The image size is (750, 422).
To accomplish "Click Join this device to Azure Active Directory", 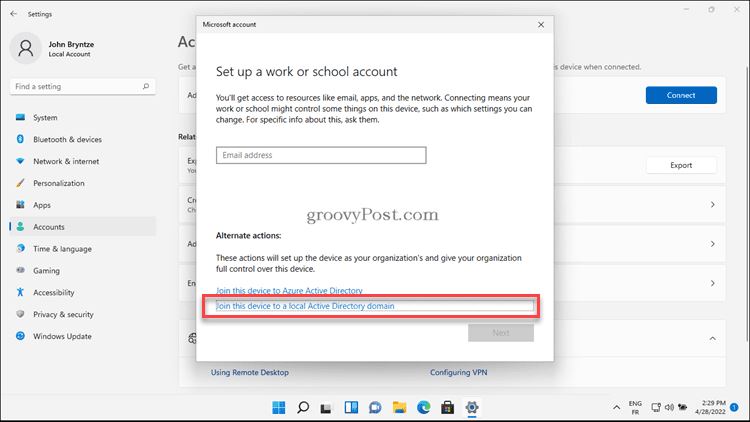I will click(x=289, y=290).
